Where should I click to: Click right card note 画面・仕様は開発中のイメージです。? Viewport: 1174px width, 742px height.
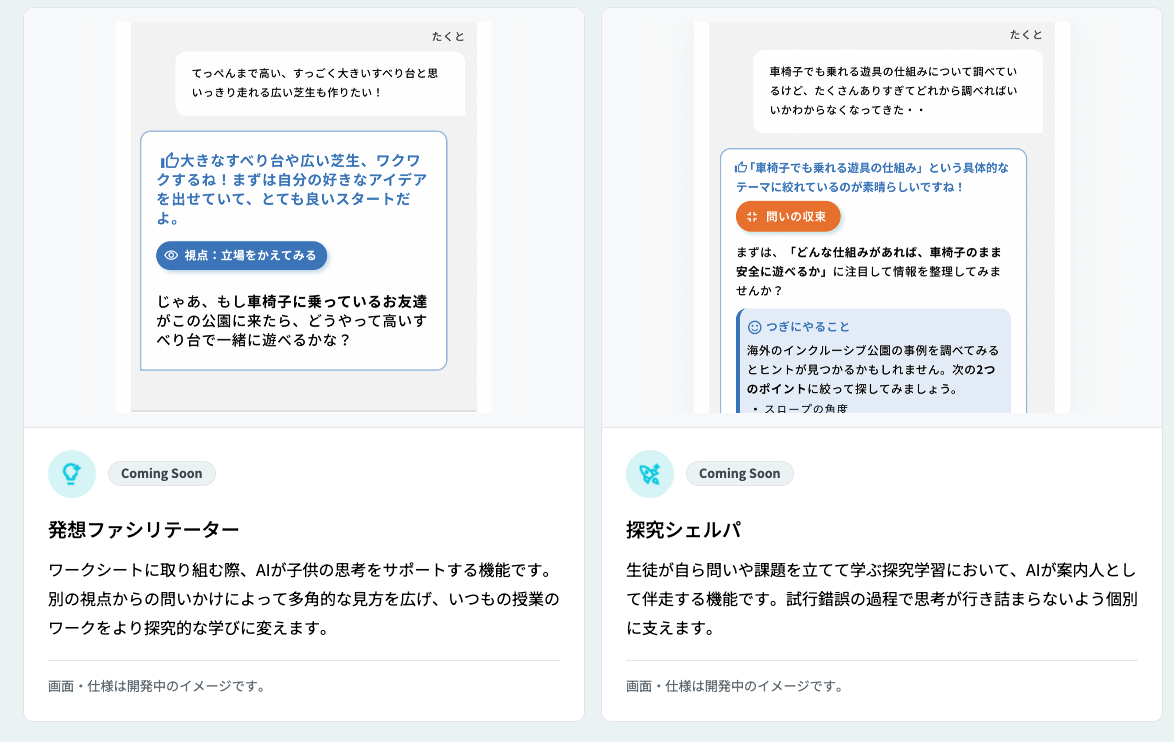(737, 686)
